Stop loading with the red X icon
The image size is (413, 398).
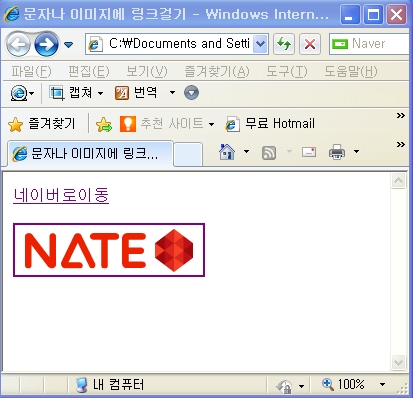point(310,44)
